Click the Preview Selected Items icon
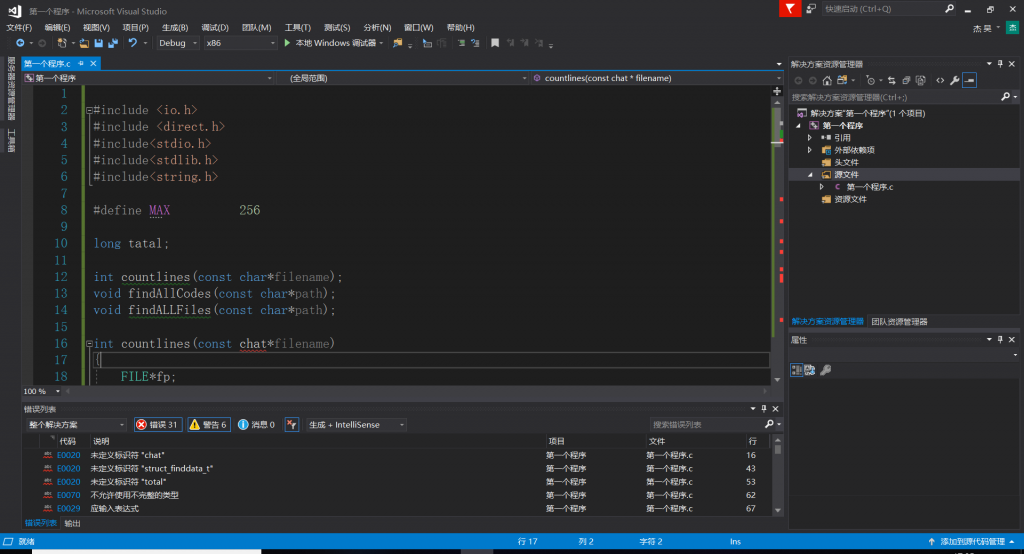This screenshot has height=554, width=1024. (x=970, y=80)
